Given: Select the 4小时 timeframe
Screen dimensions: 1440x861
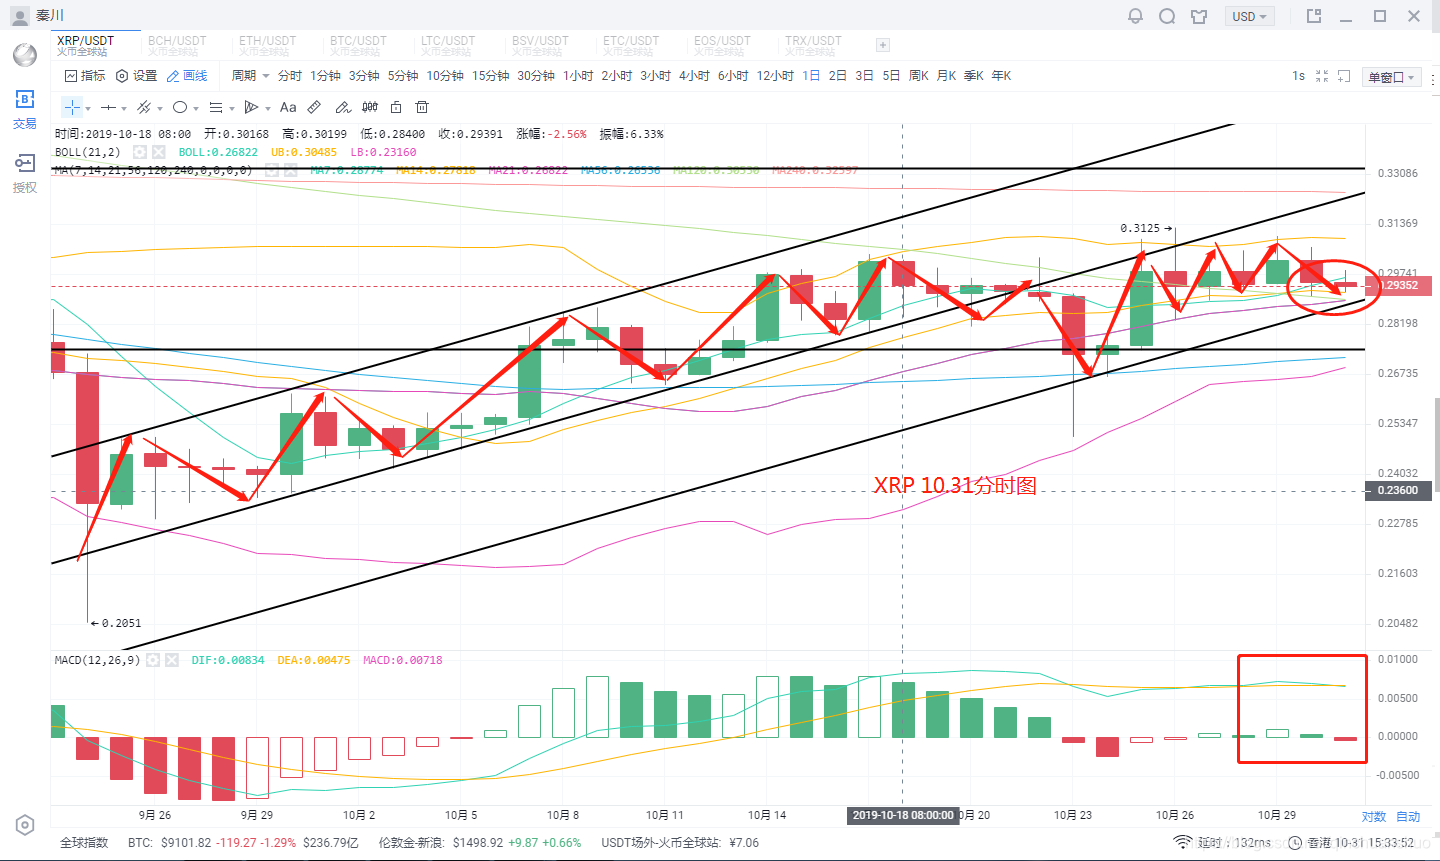Looking at the screenshot, I should pyautogui.click(x=694, y=76).
